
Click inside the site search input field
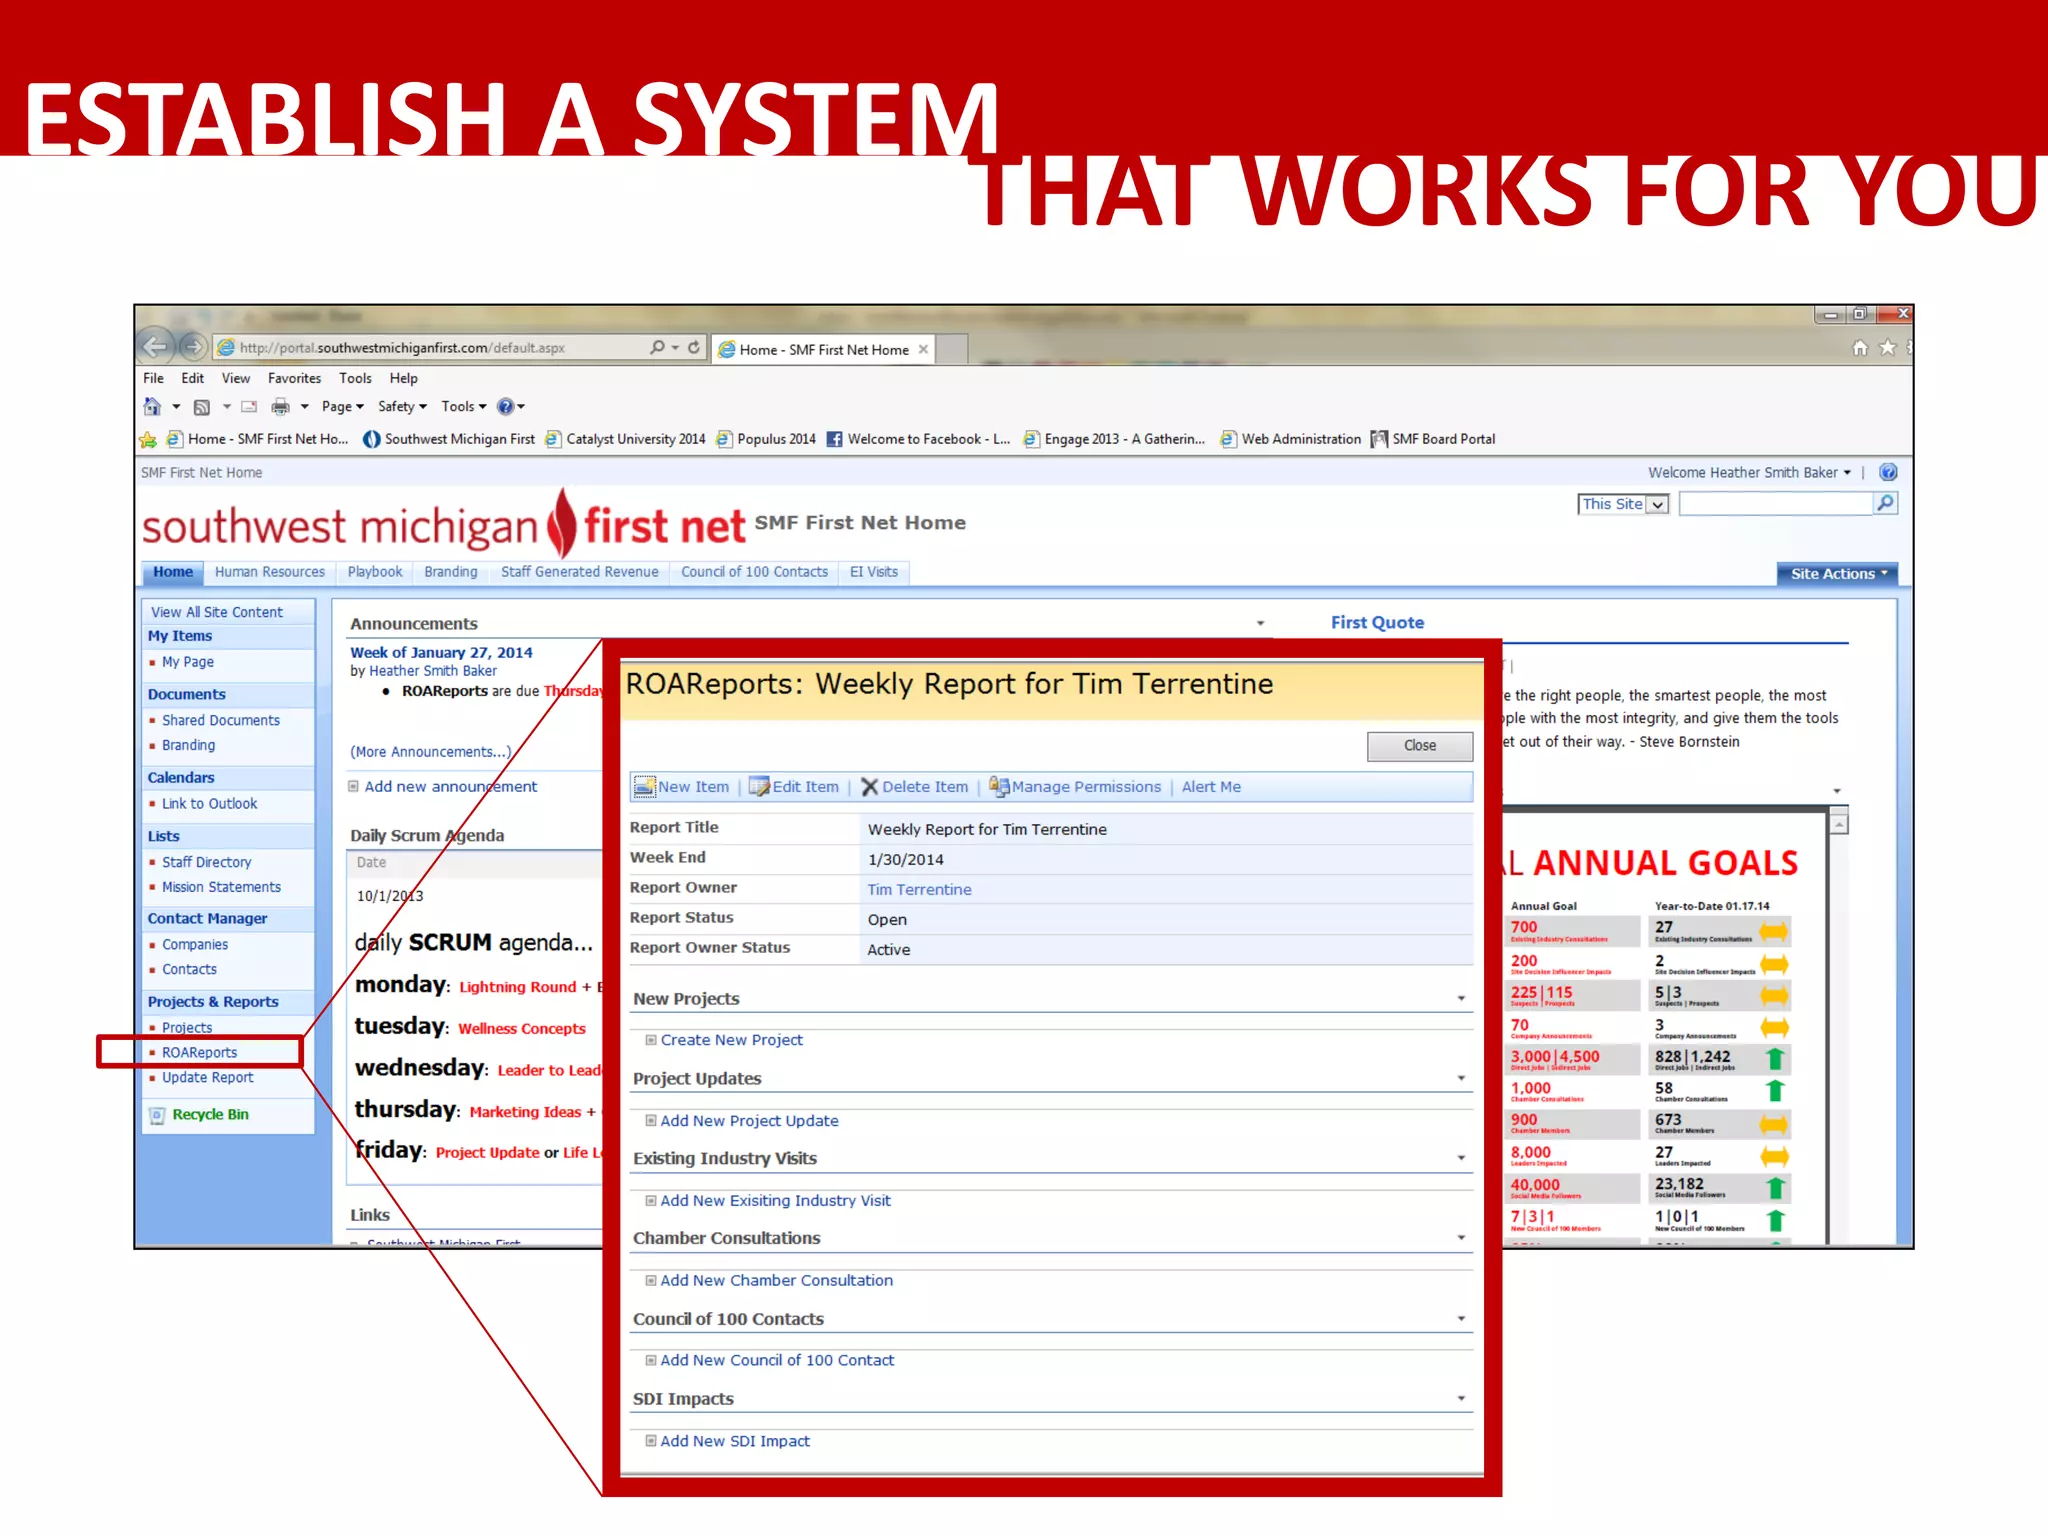click(x=1775, y=504)
